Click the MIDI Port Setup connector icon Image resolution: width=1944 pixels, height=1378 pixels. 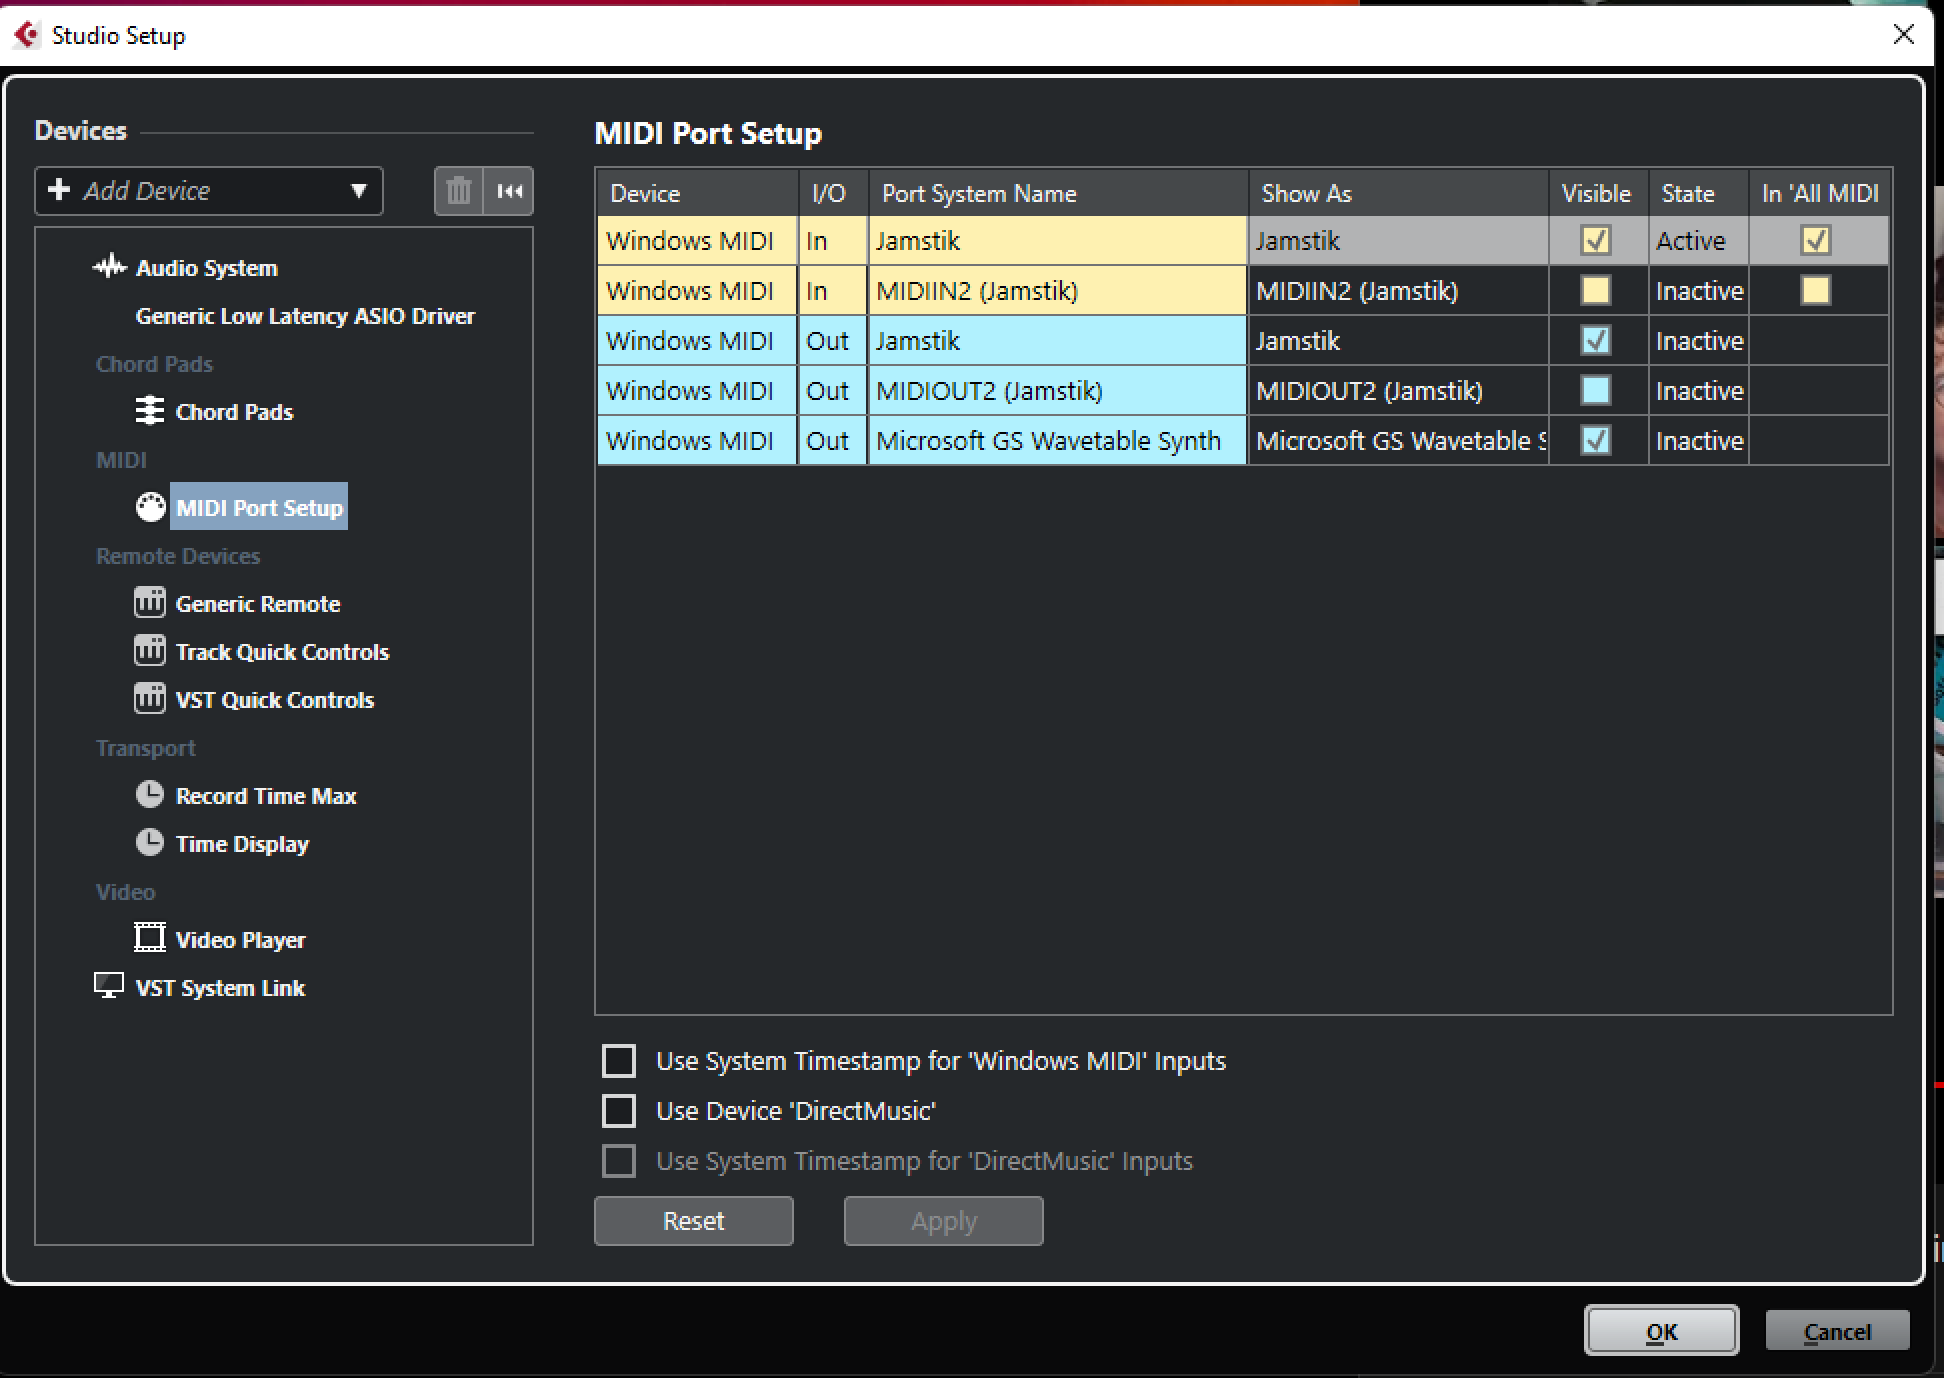pos(150,507)
